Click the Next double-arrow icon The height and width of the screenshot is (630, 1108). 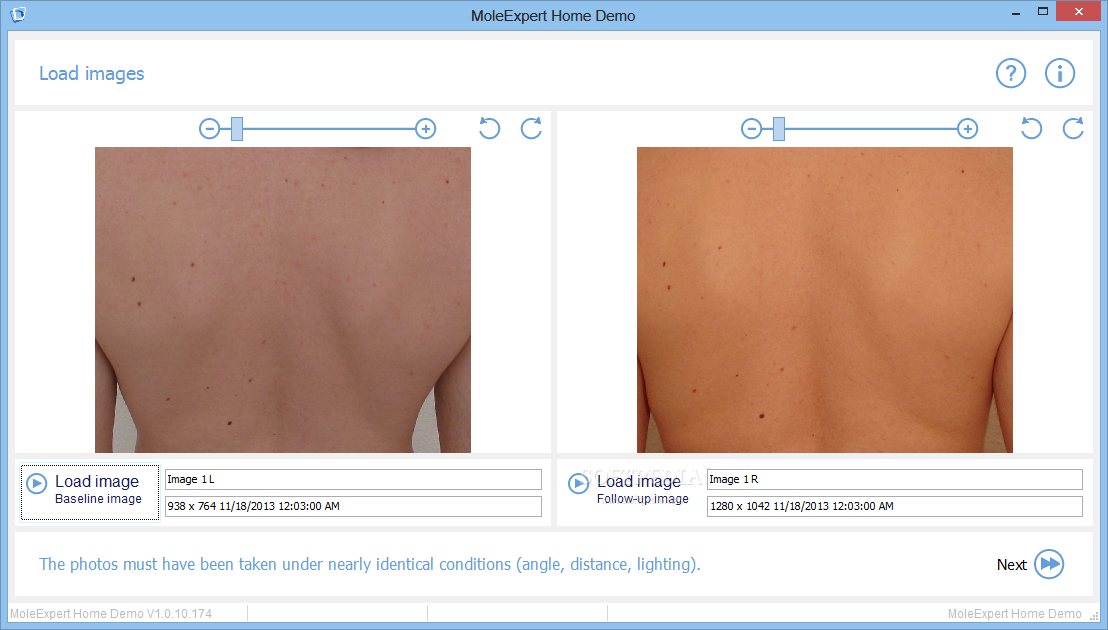(1049, 564)
